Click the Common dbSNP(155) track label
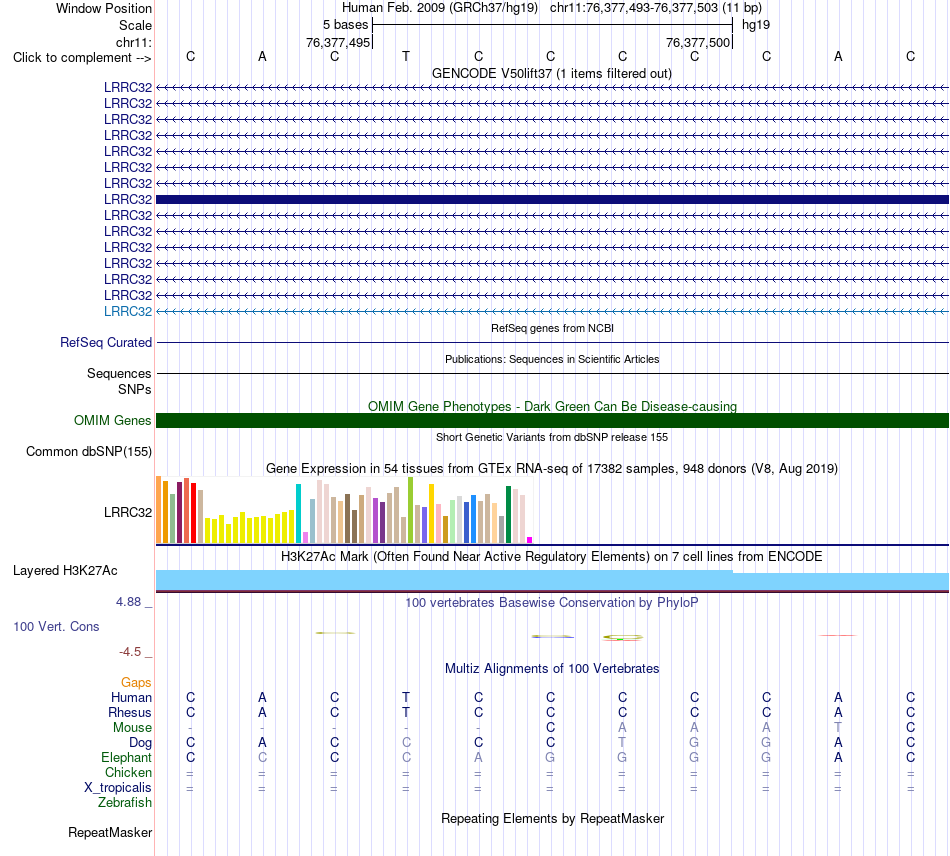This screenshot has height=856, width=950. pos(88,451)
